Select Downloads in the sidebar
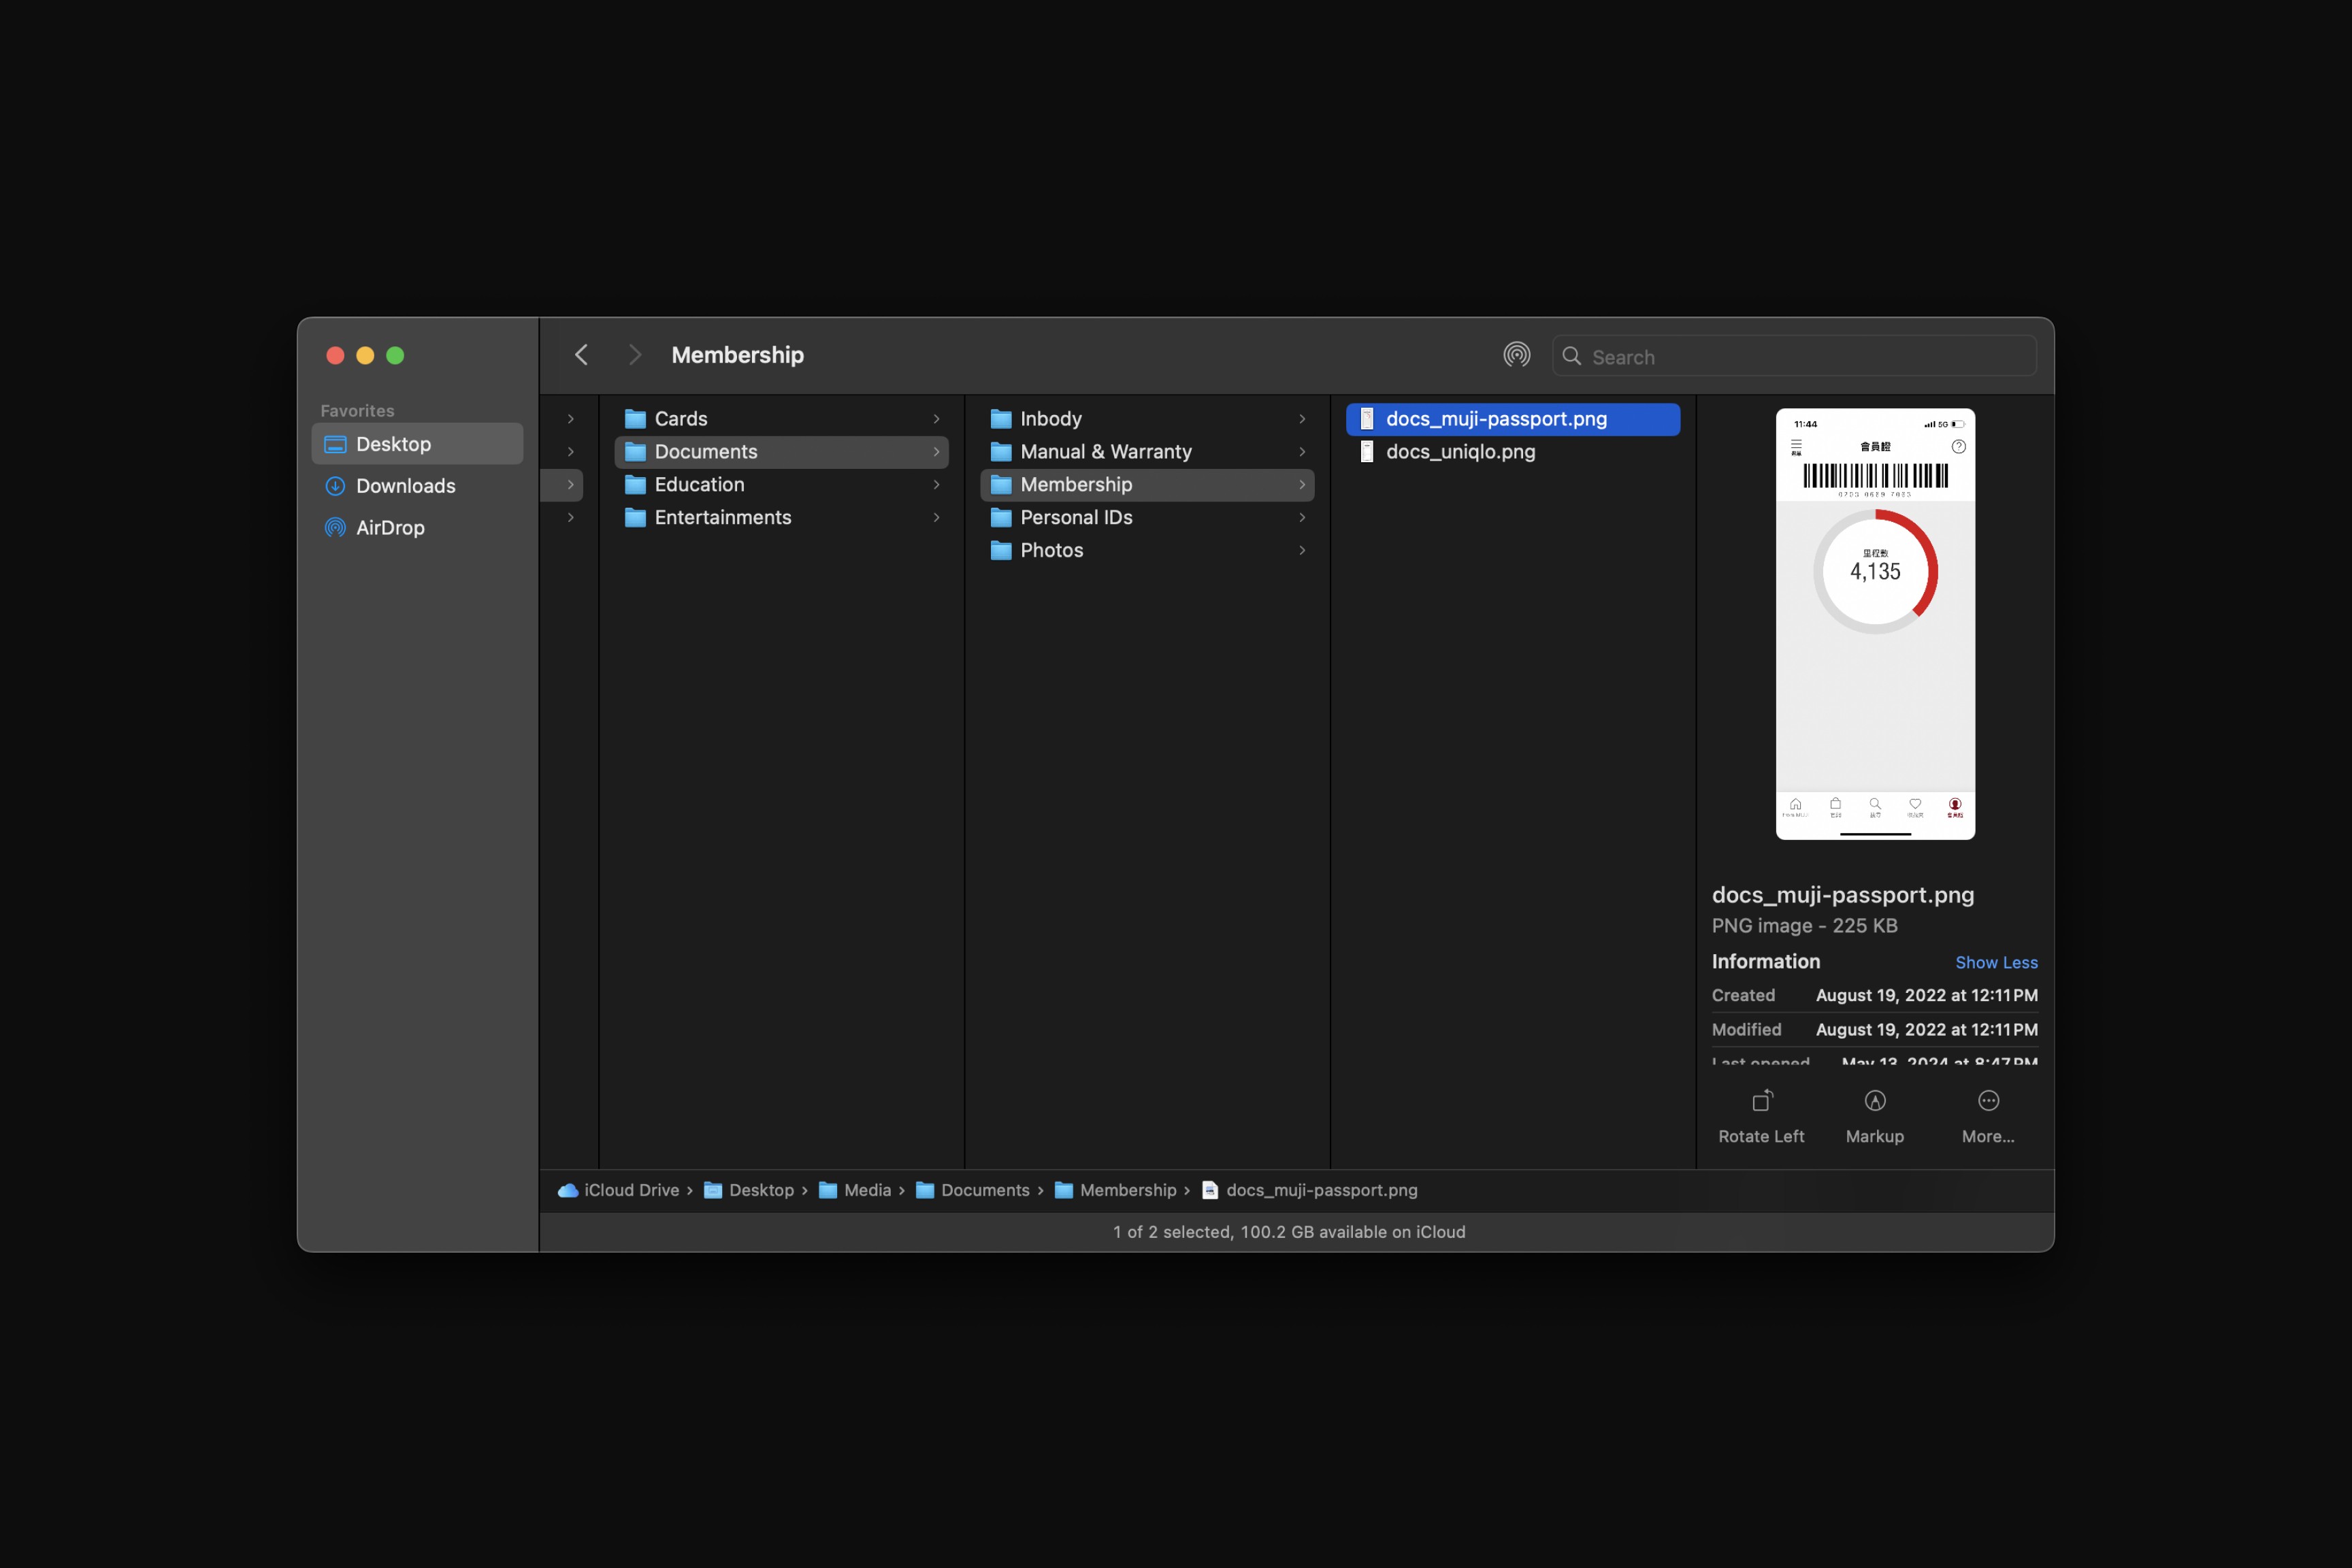Screen dimensions: 2352x1568 coord(405,486)
